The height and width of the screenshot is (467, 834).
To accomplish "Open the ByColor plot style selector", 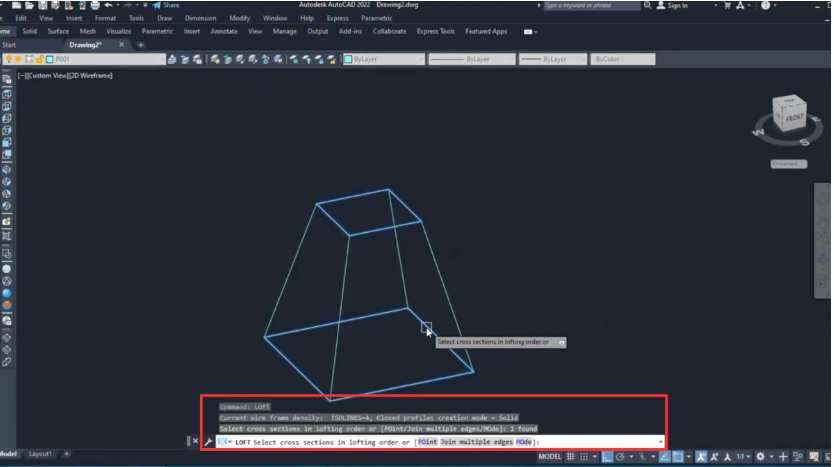I will [x=622, y=60].
